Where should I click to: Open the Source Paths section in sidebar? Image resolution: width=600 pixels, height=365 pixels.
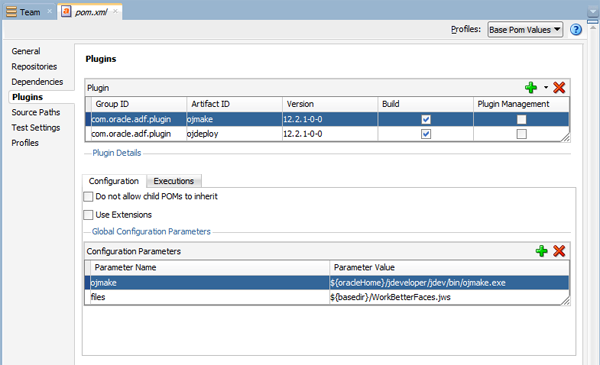[36, 112]
